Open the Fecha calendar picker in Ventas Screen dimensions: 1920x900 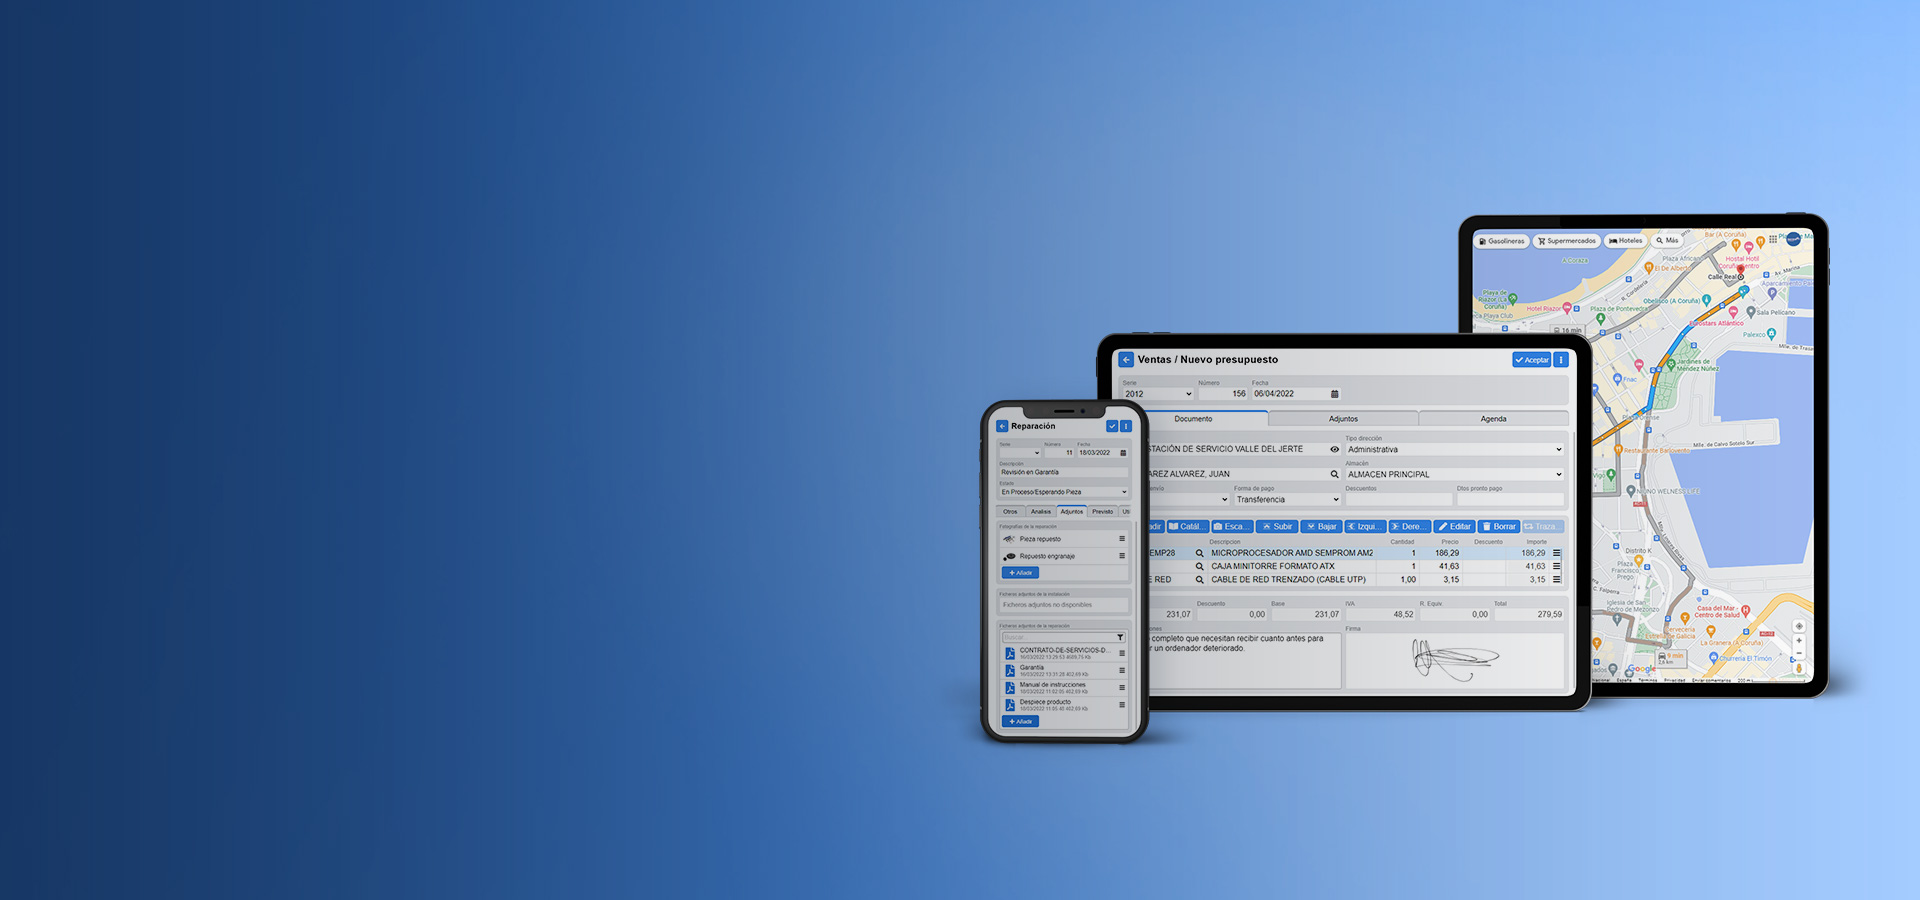(x=1334, y=394)
